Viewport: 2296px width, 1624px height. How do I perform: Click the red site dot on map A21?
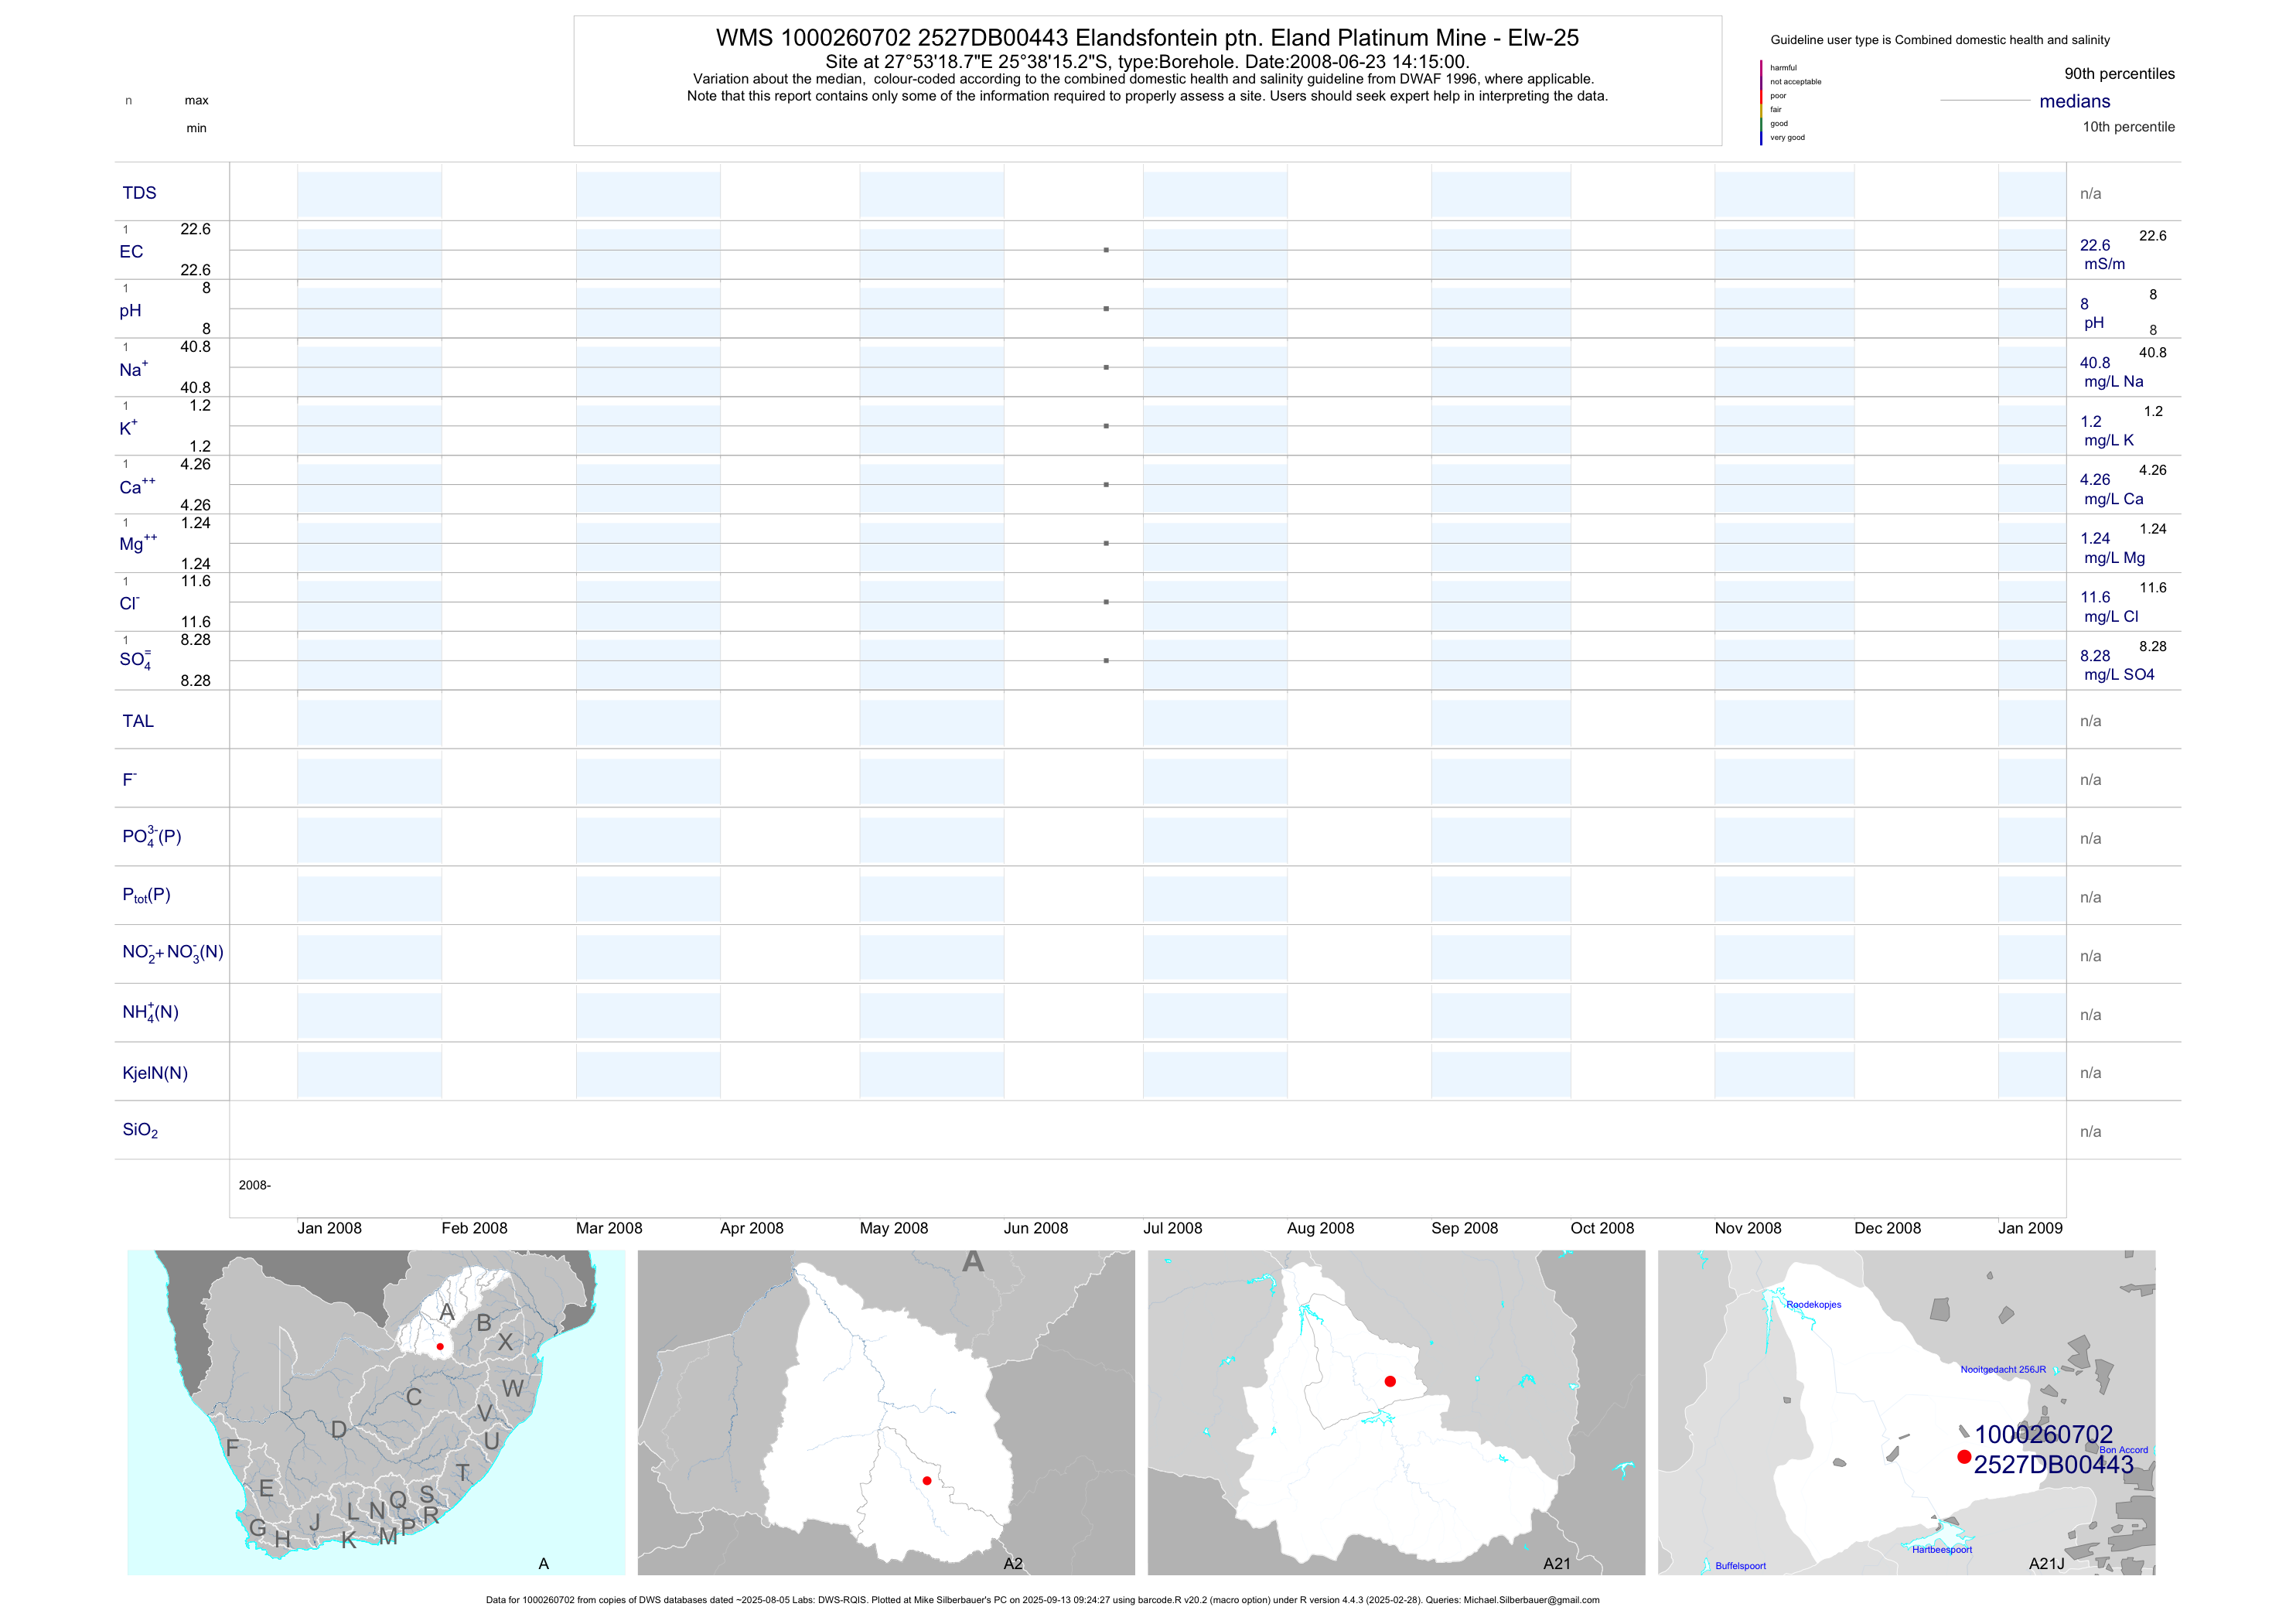click(1390, 1381)
